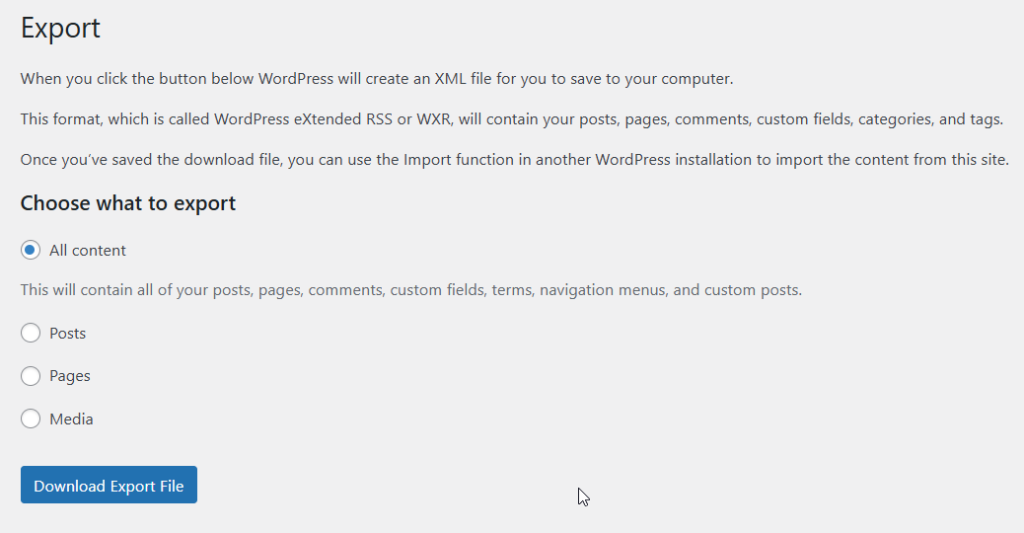This screenshot has width=1024, height=533.
Task: Click the "All content" label text
Action: tap(88, 251)
